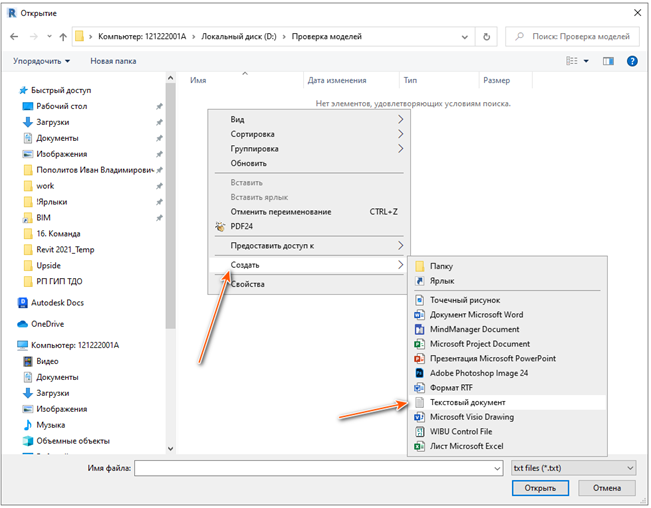
Task: Select Документ Microsoft Word in submenu
Action: point(476,314)
